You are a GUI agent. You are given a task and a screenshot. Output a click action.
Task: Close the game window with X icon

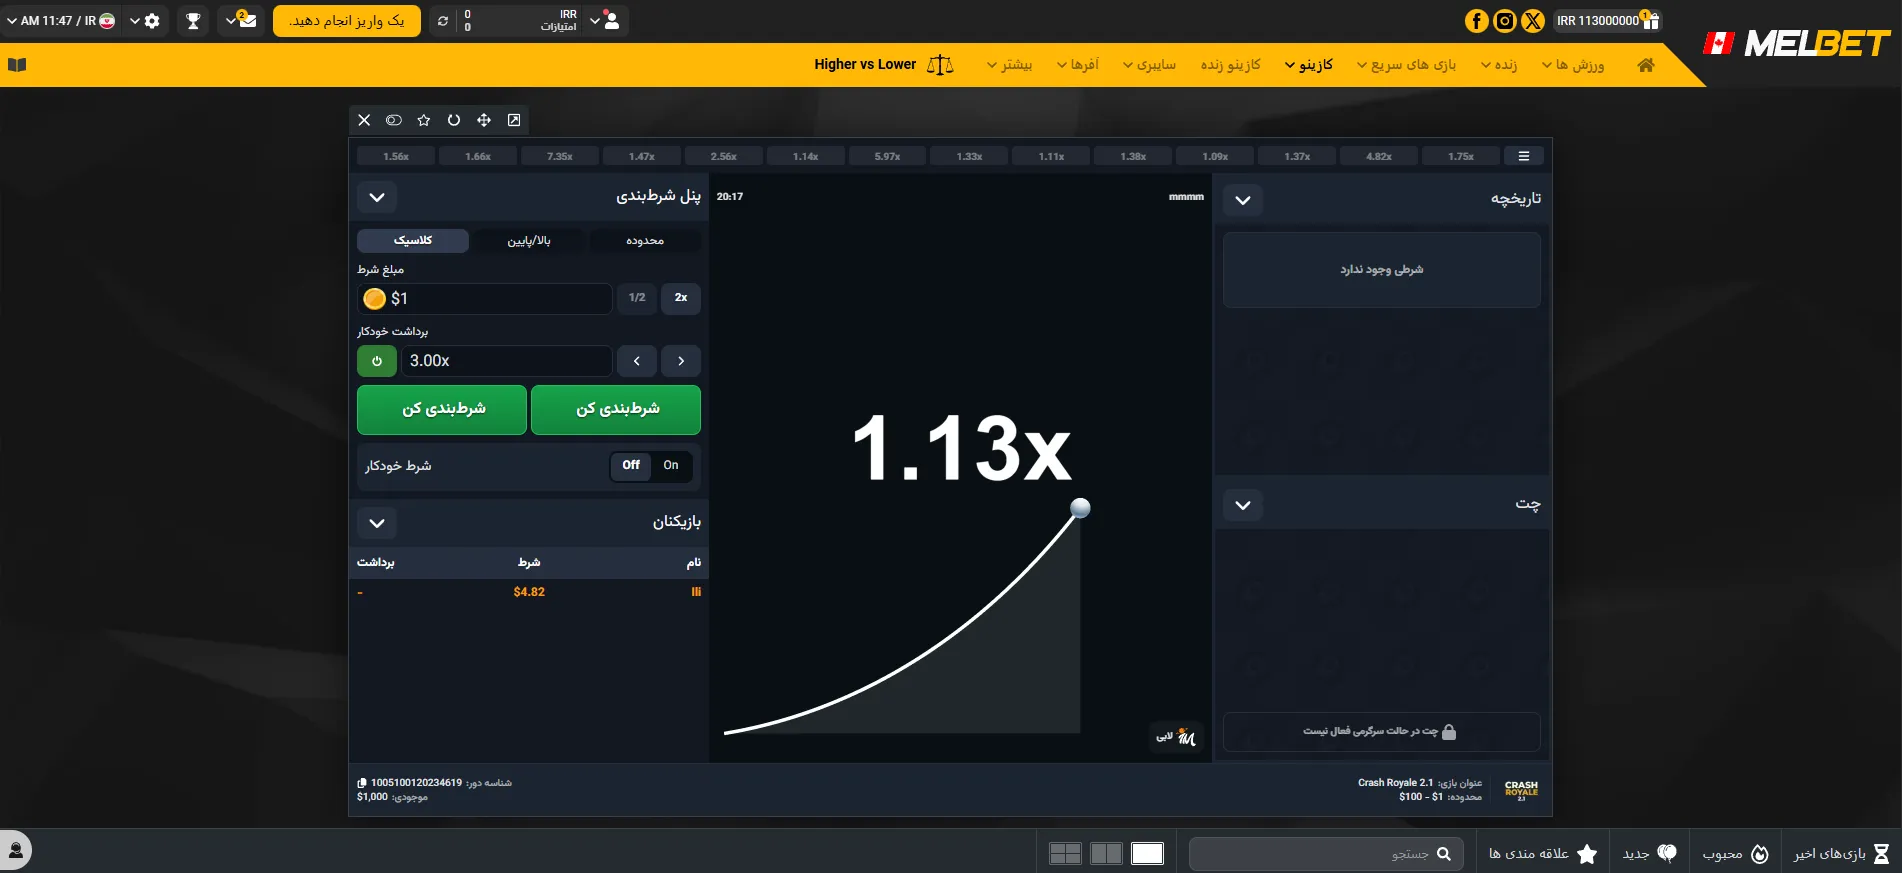364,120
